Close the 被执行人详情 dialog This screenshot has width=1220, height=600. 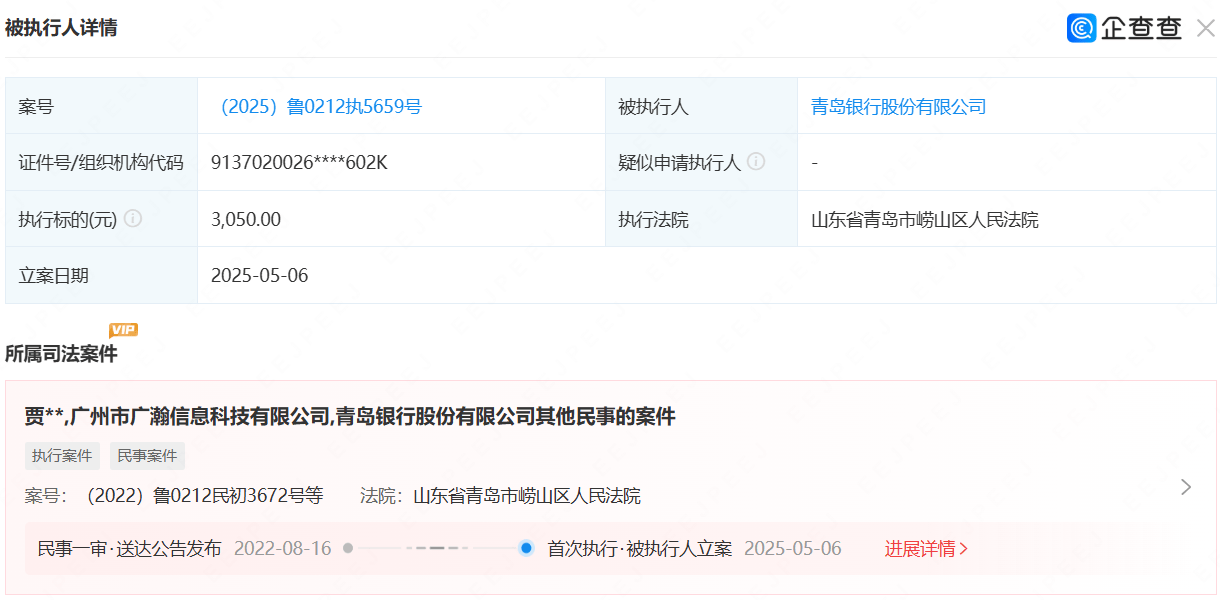(x=1205, y=28)
